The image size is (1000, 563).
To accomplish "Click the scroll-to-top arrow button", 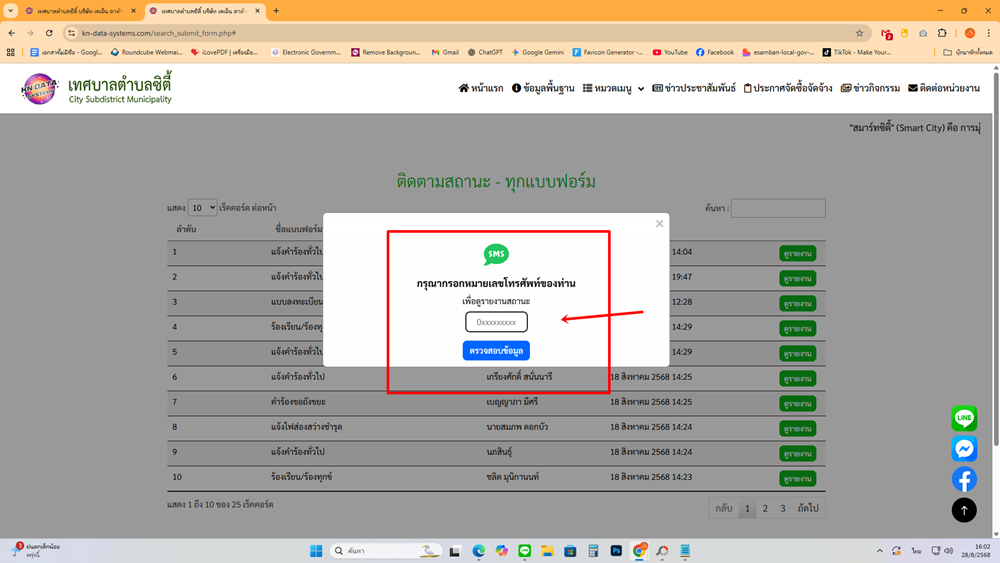I will pyautogui.click(x=964, y=510).
